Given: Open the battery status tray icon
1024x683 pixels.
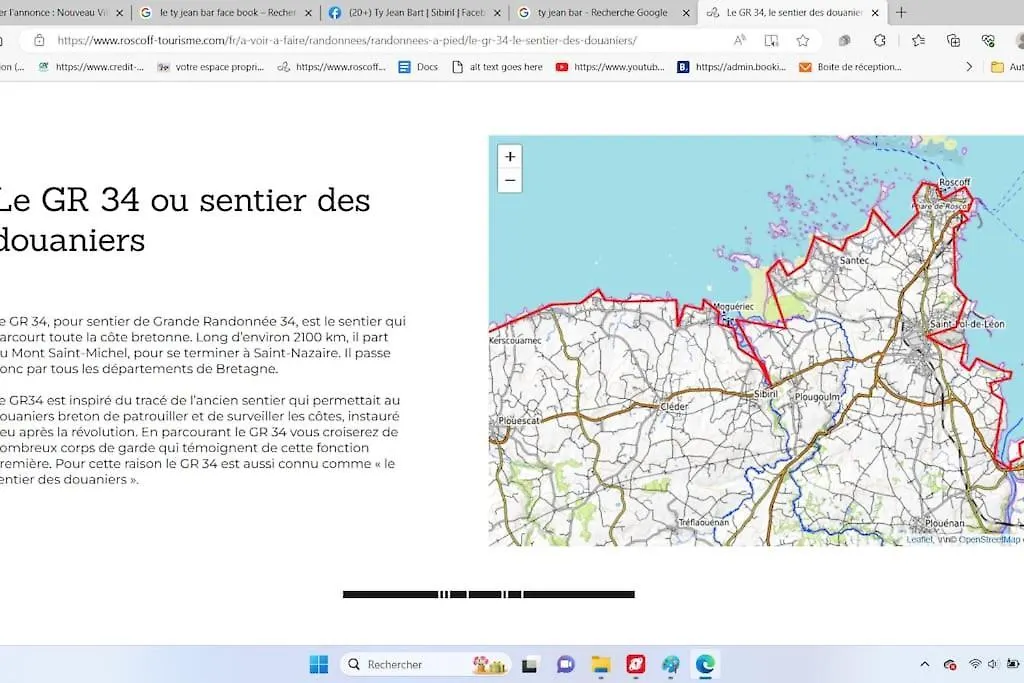Looking at the screenshot, I should (x=1013, y=665).
